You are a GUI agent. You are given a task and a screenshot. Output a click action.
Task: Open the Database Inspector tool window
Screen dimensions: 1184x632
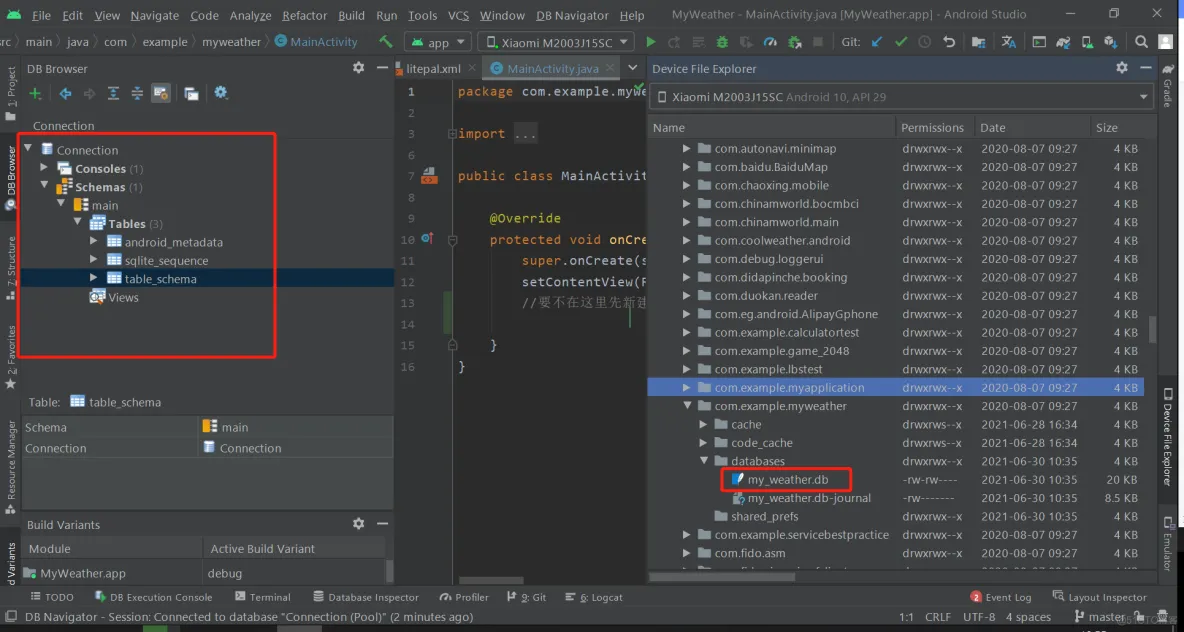tap(365, 597)
